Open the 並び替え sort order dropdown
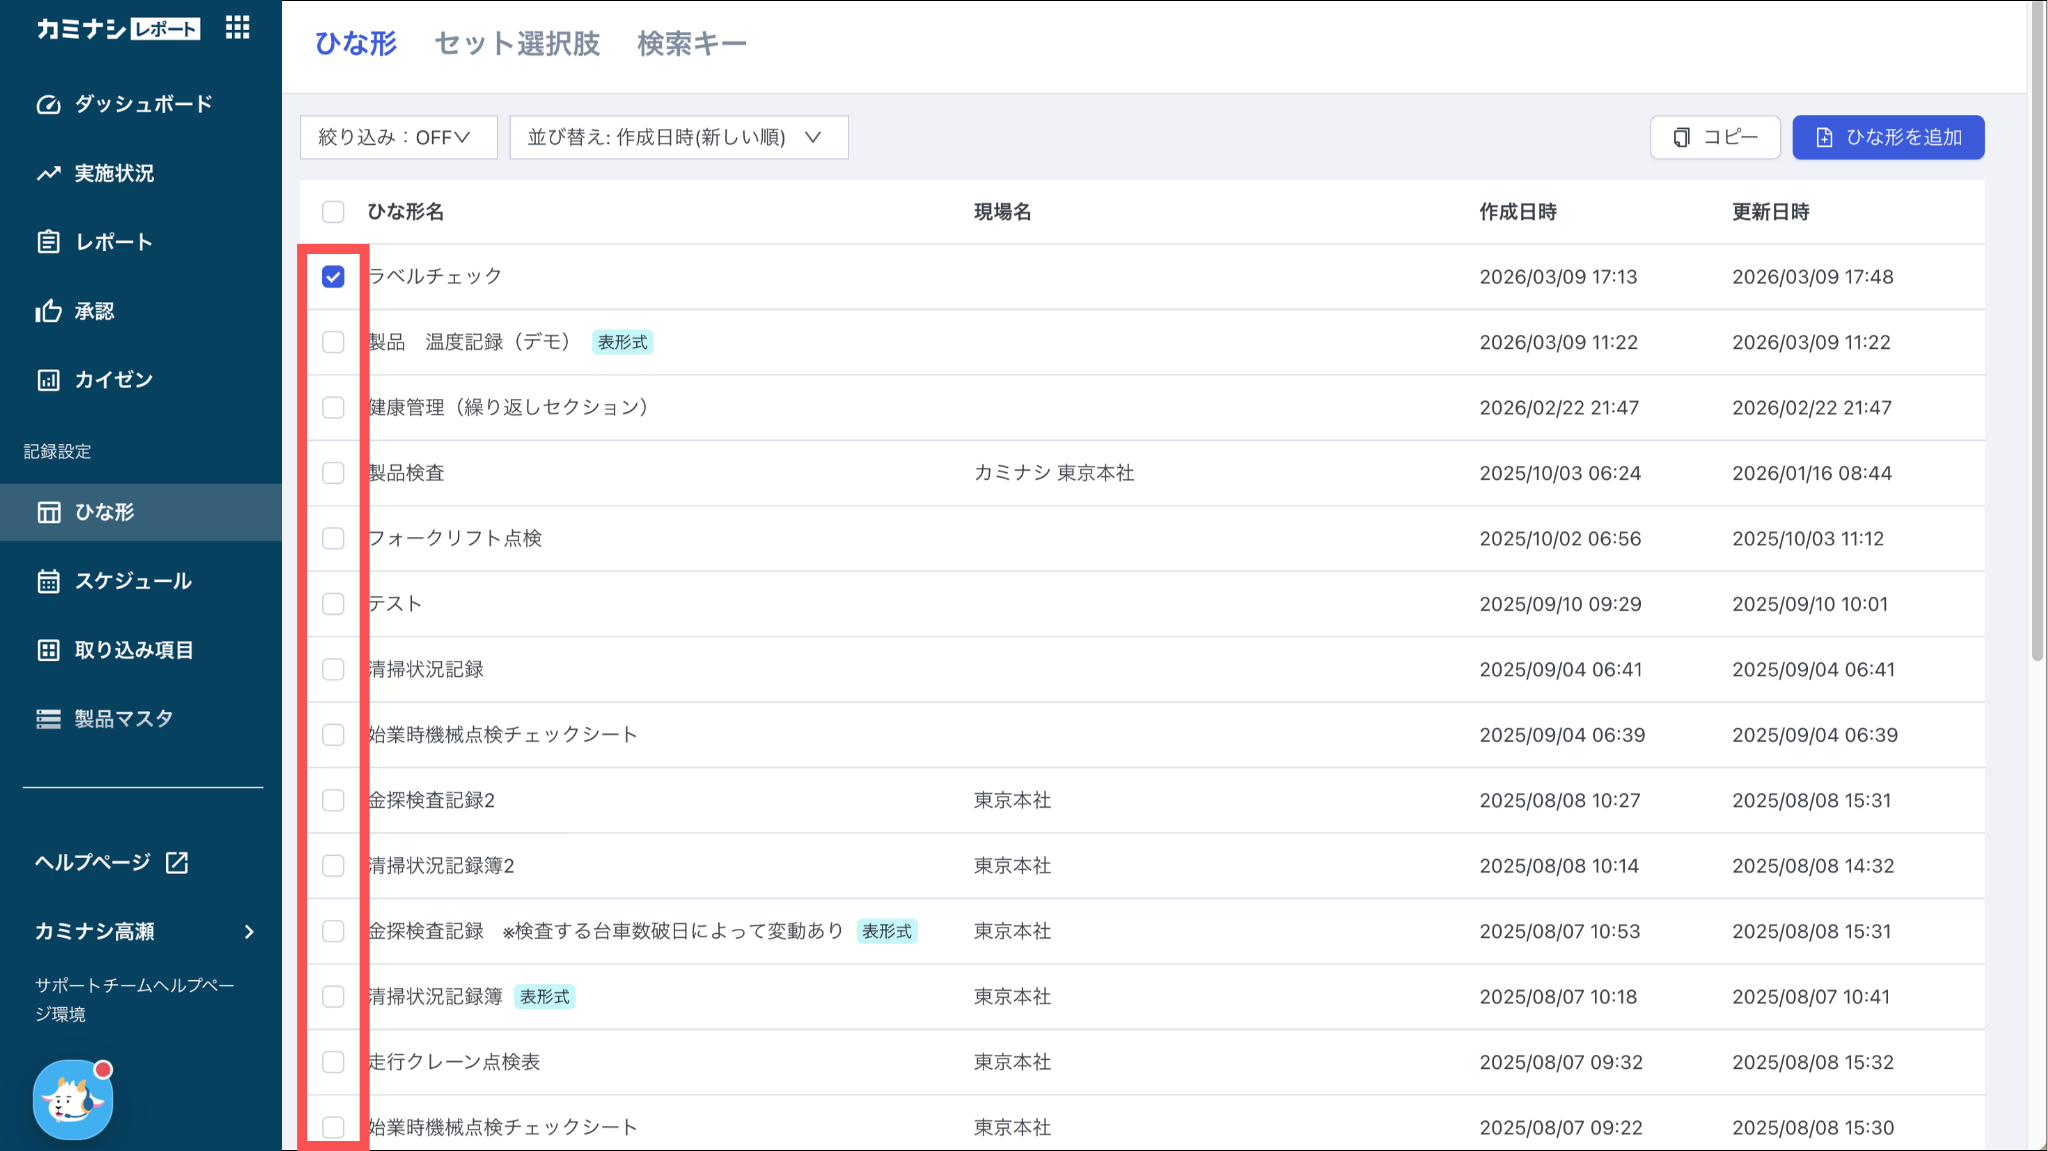The width and height of the screenshot is (2048, 1151). (x=679, y=137)
